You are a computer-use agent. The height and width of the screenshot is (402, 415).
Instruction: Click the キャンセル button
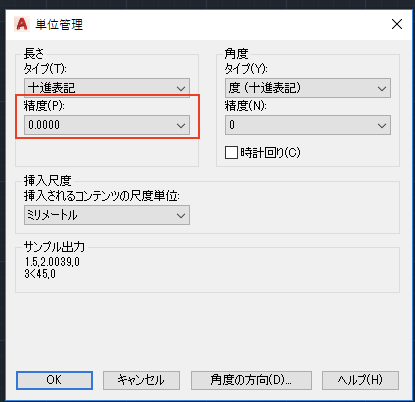click(141, 380)
